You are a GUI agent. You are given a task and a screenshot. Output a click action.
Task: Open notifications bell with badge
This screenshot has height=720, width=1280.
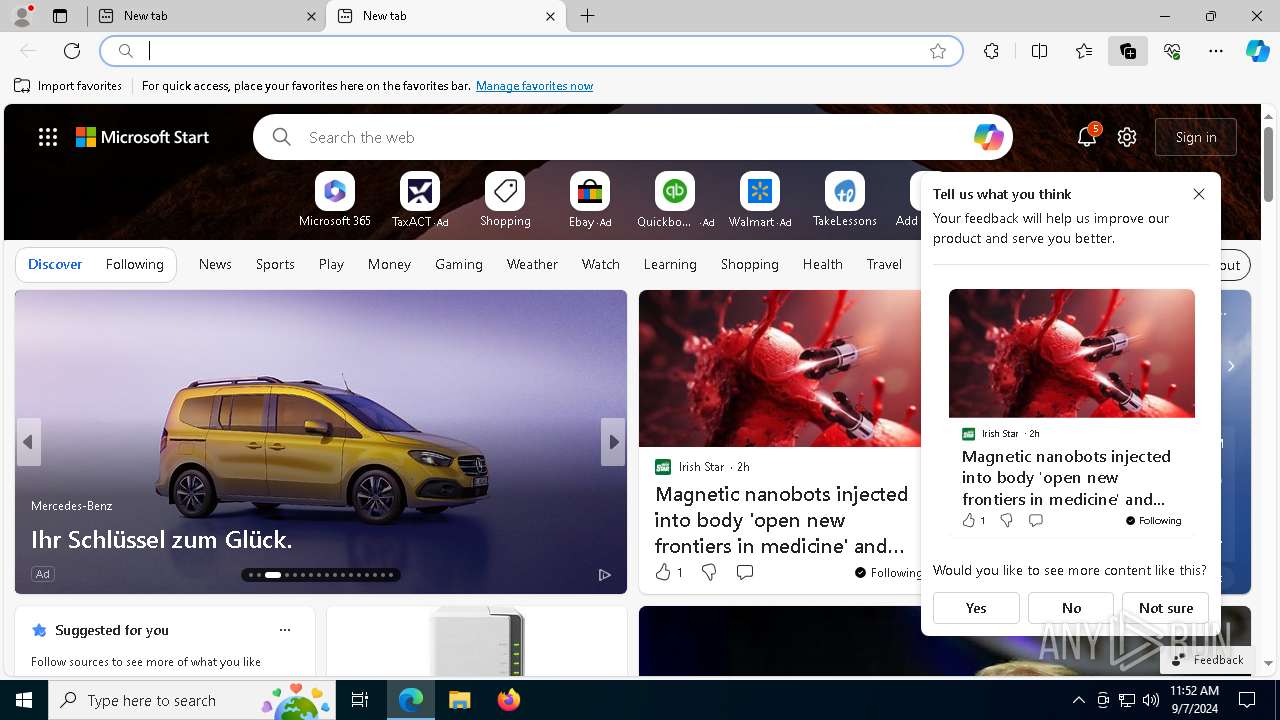point(1087,137)
